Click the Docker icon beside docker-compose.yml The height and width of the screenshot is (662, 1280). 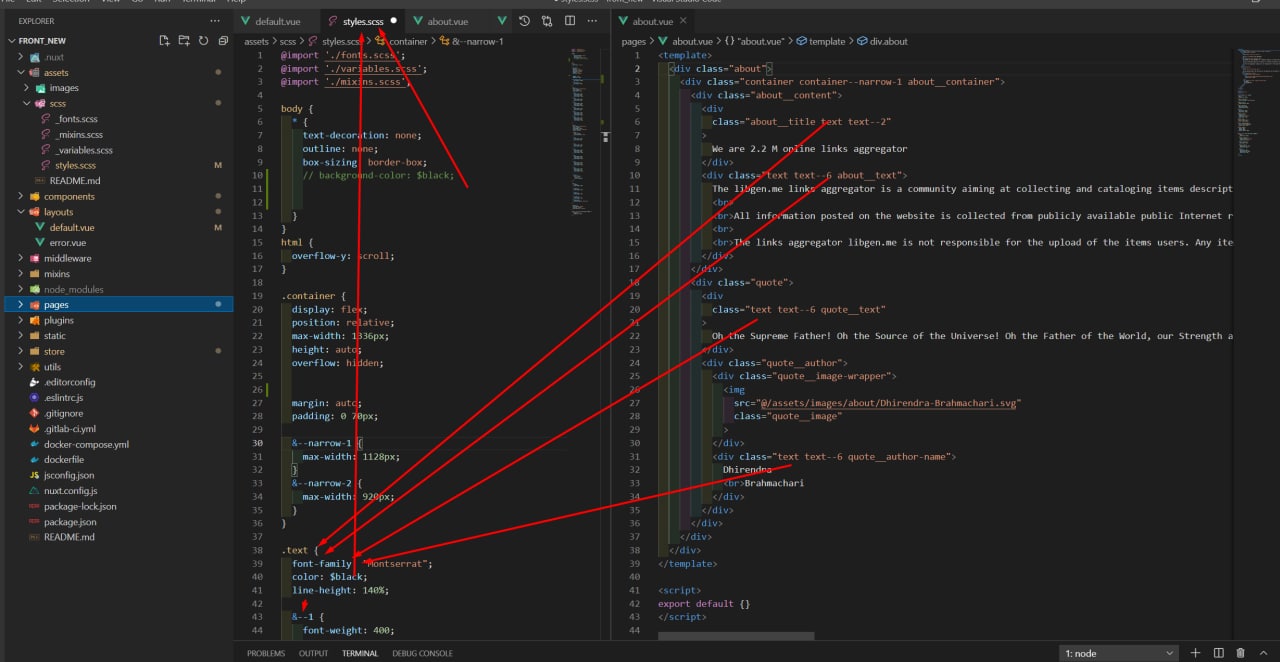(34, 444)
